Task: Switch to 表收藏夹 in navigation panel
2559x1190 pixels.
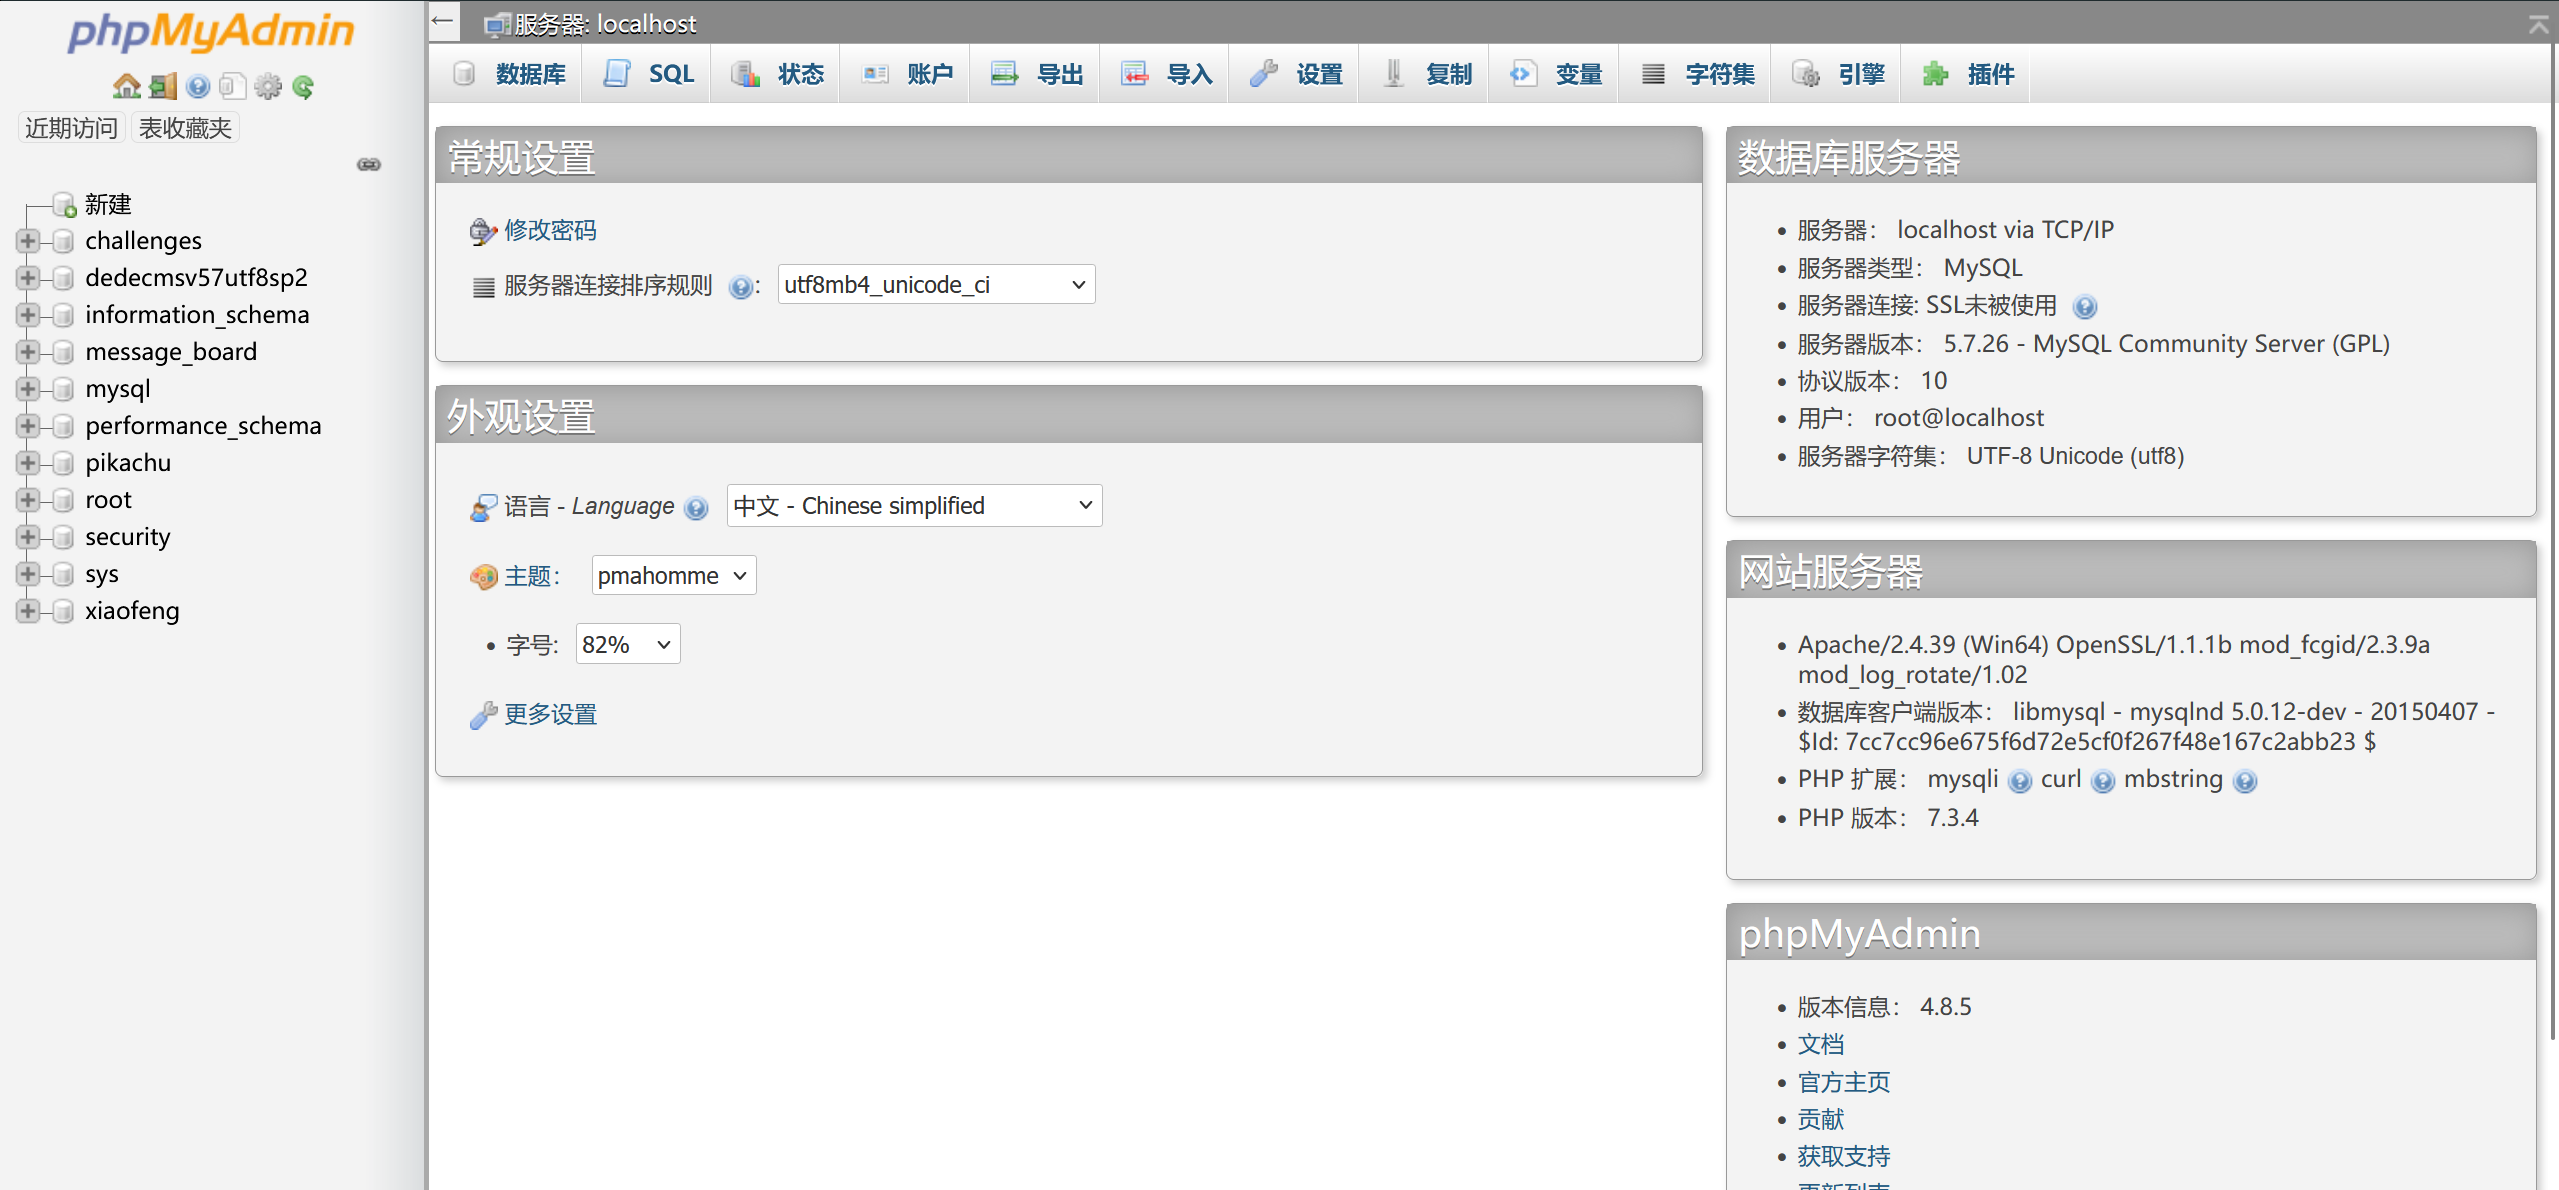Action: (185, 128)
